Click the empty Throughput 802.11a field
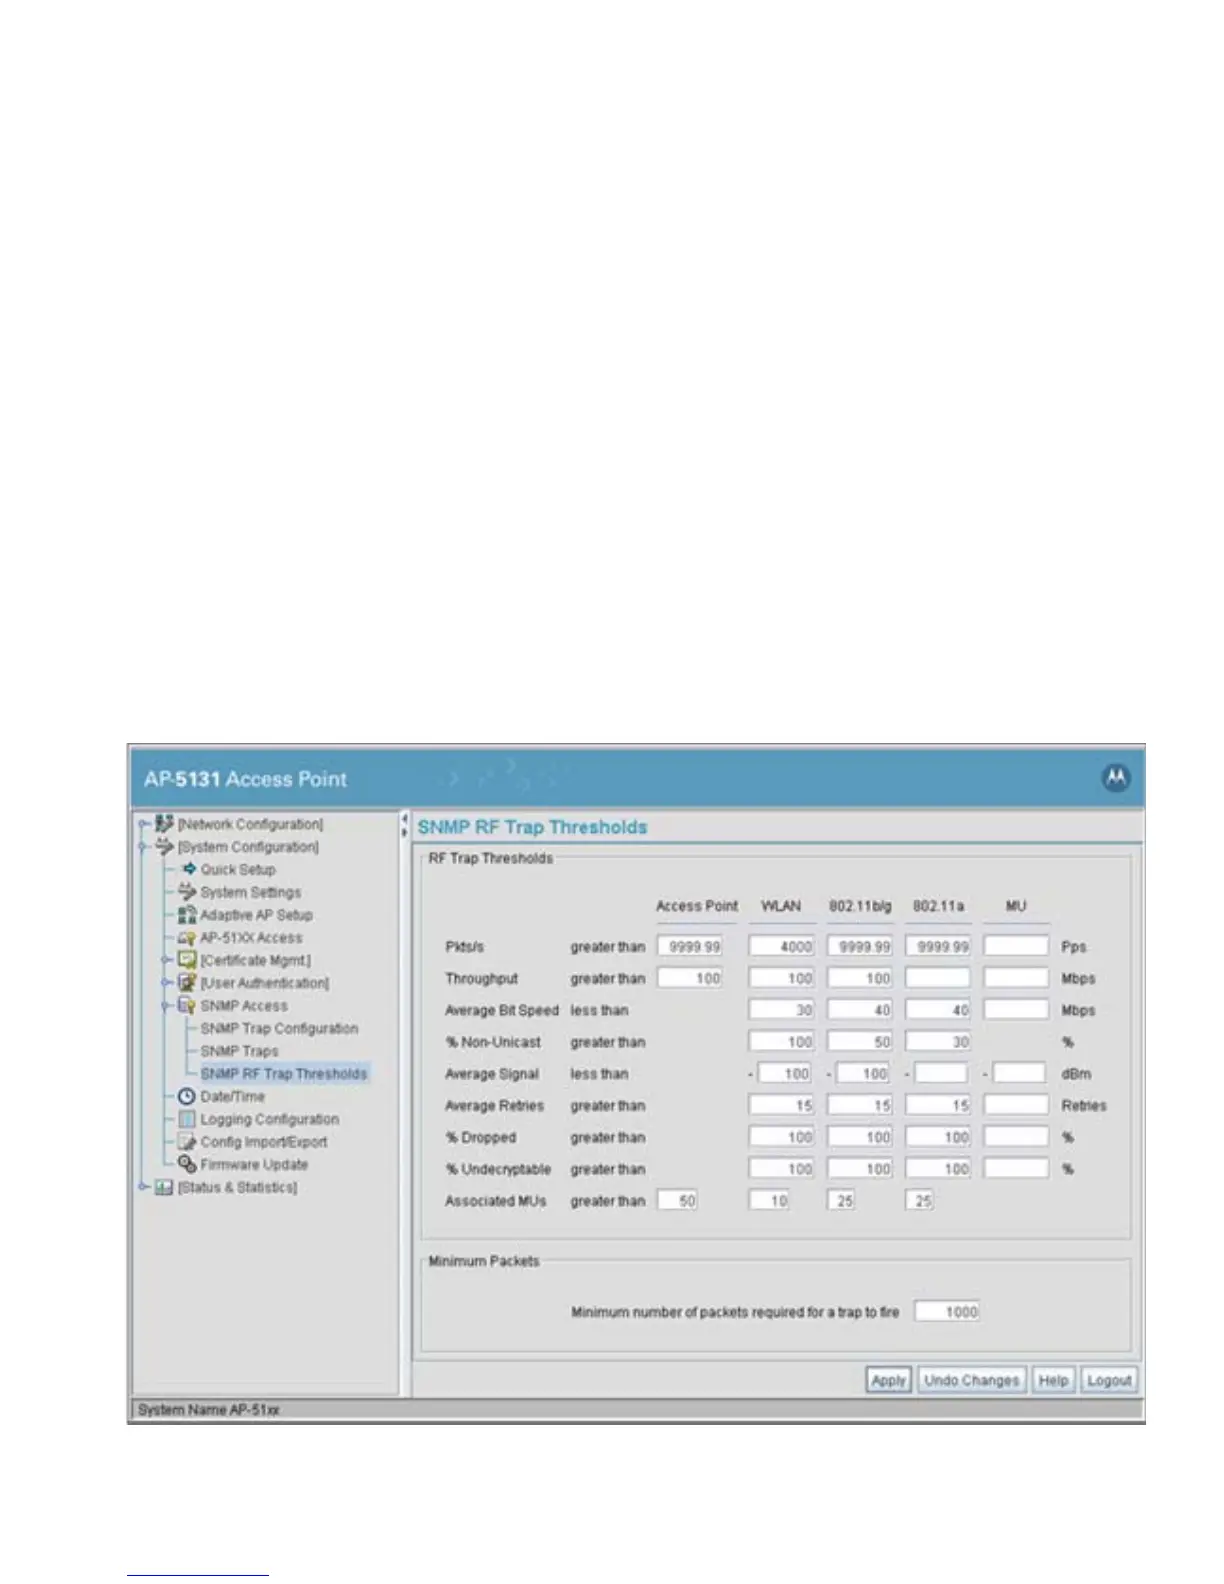This screenshot has height=1584, width=1224. tap(938, 978)
